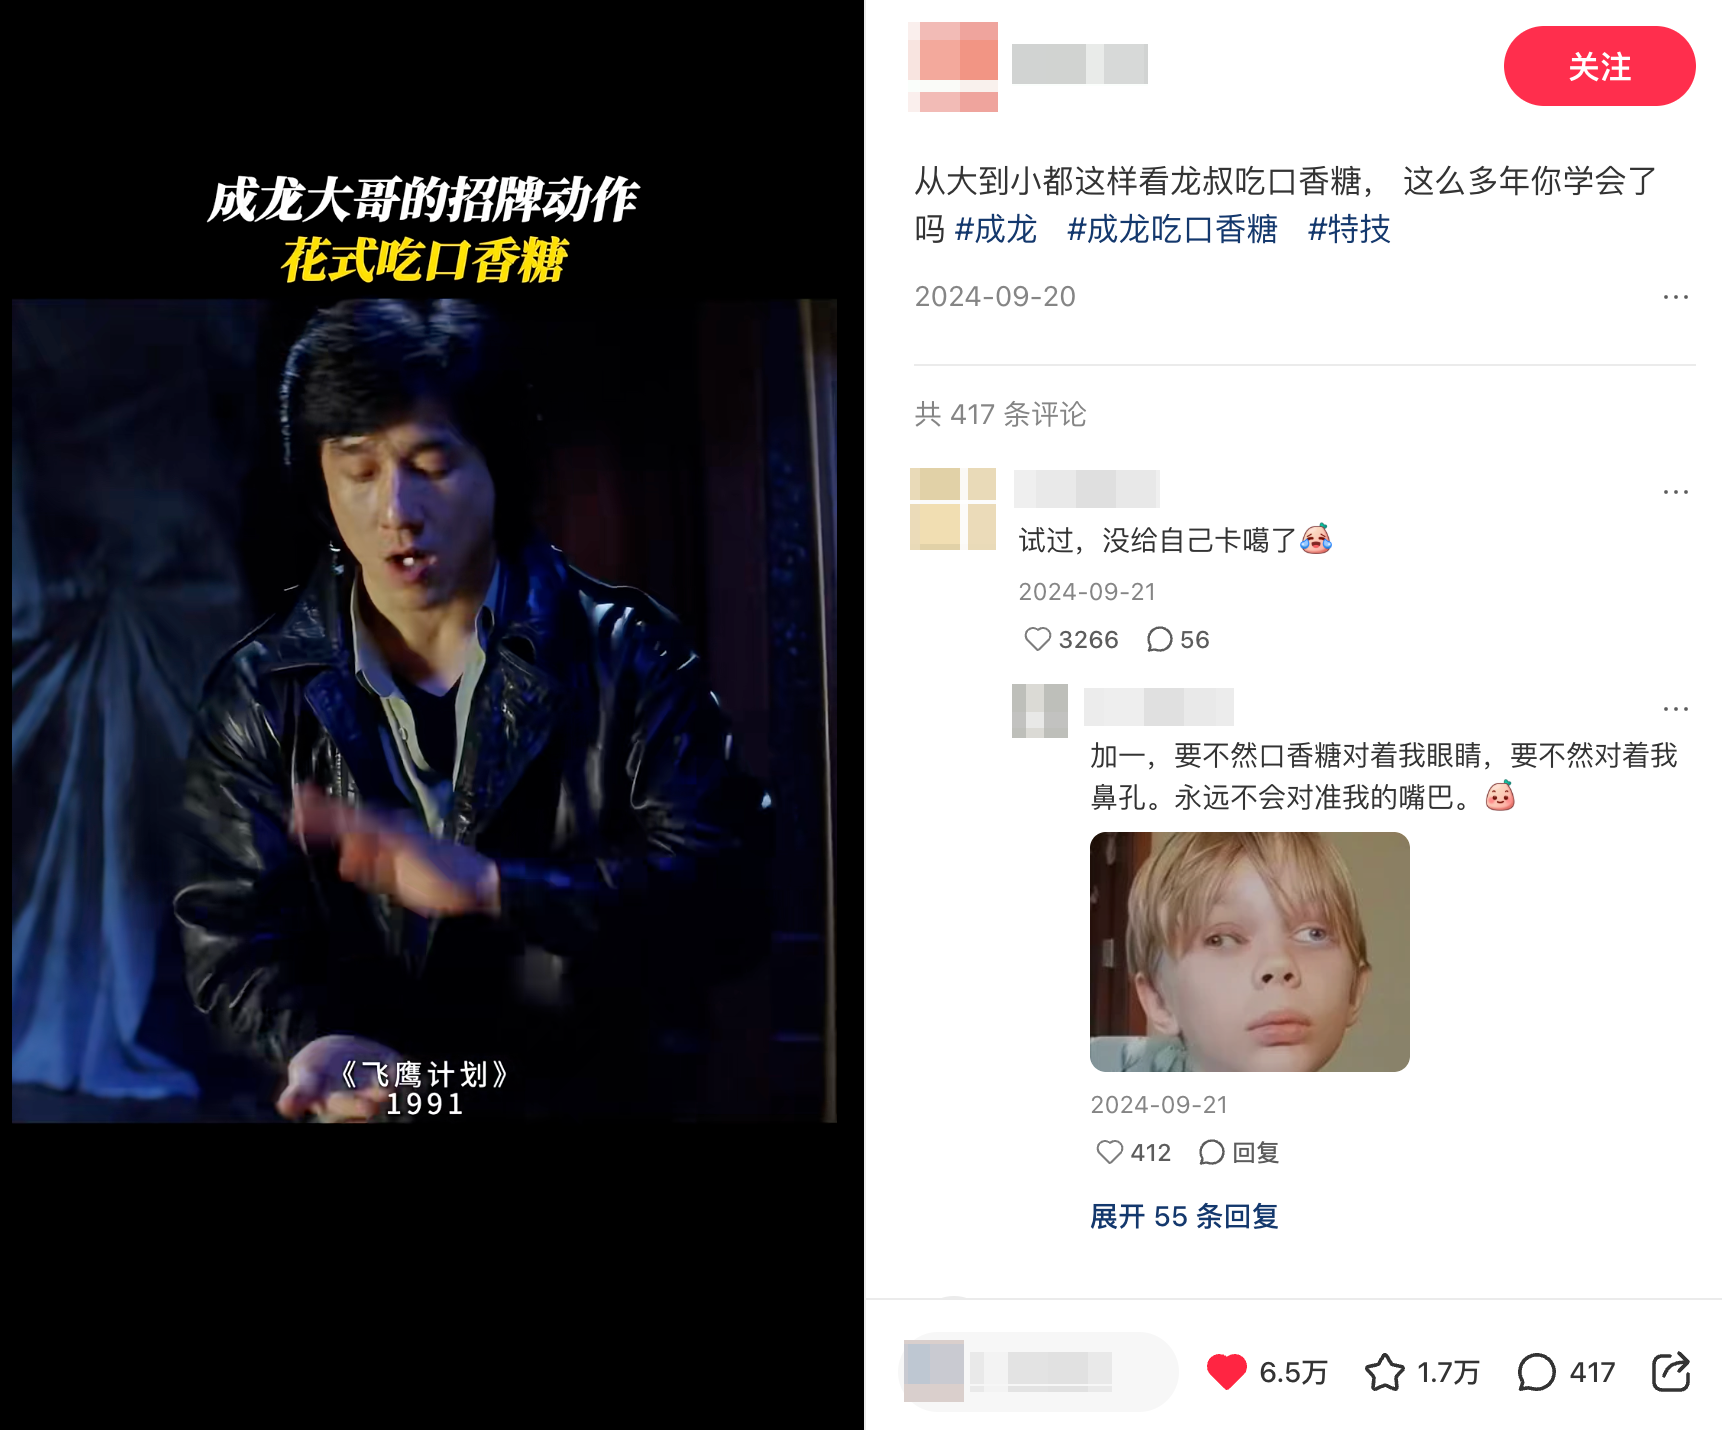Viewport: 1722px width, 1430px height.
Task: Open comments via the 417 speech bubble icon
Action: [1536, 1372]
